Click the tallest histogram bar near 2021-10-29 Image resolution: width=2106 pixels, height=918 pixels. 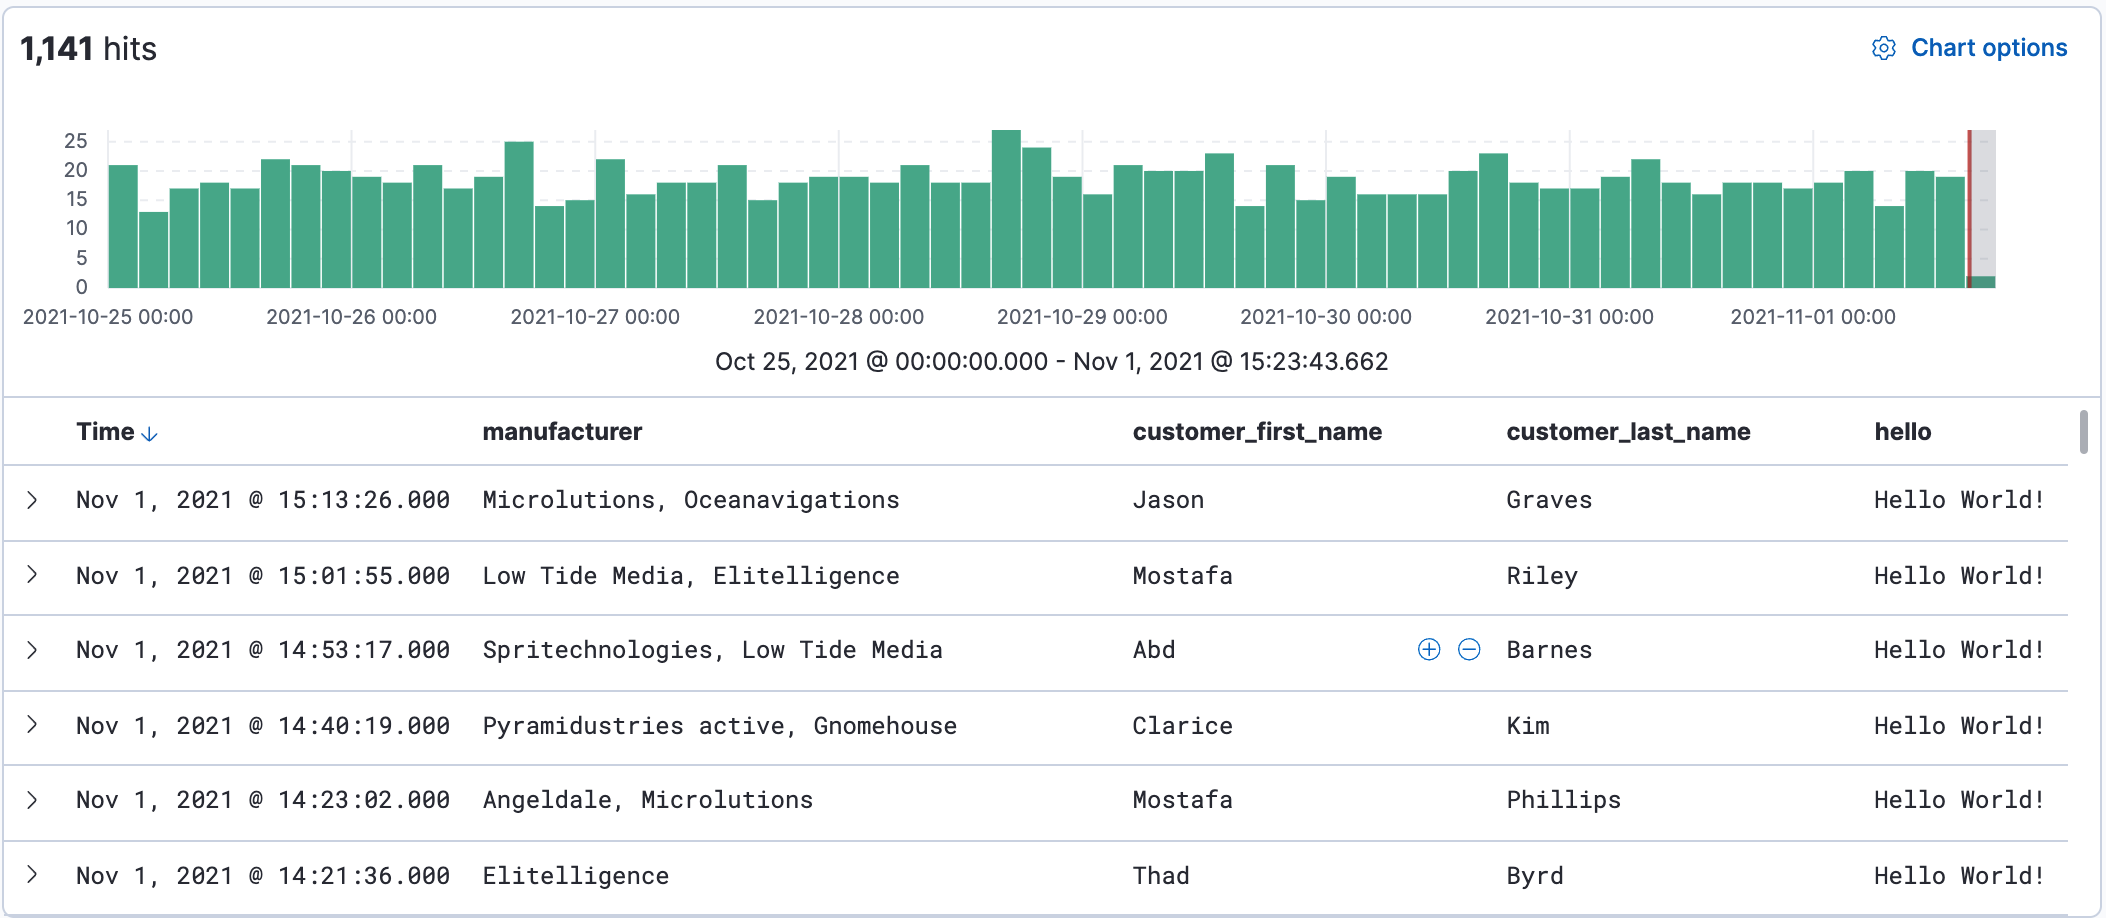(1006, 210)
